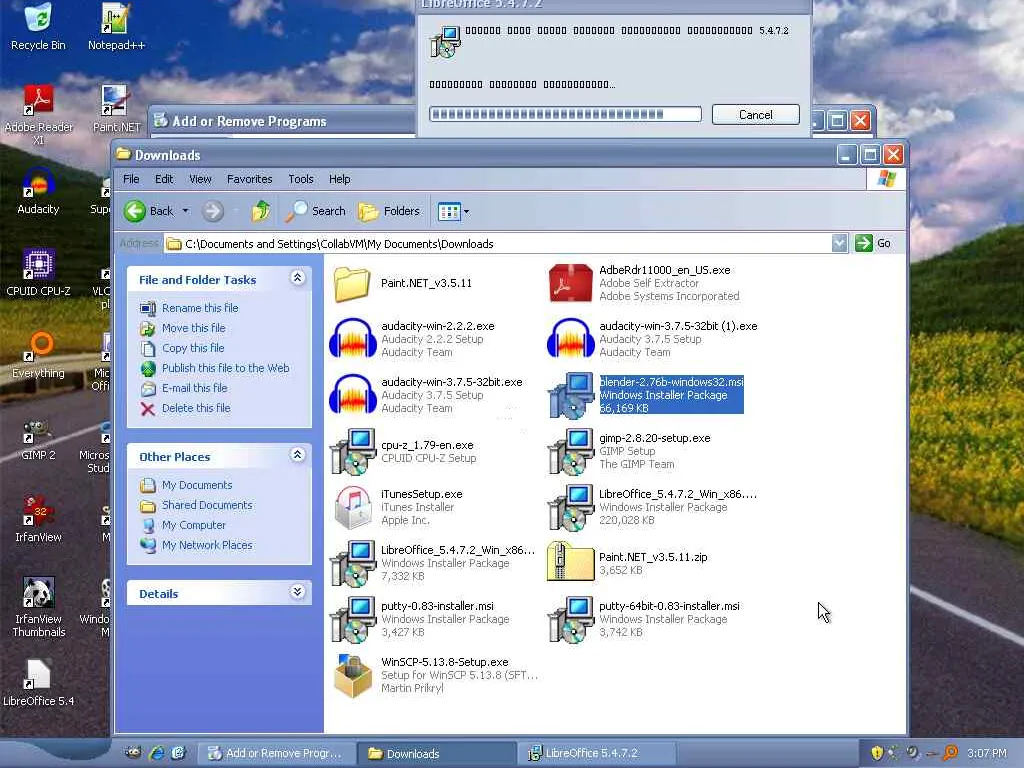
Task: Open the Favorites menu
Action: [x=249, y=179]
